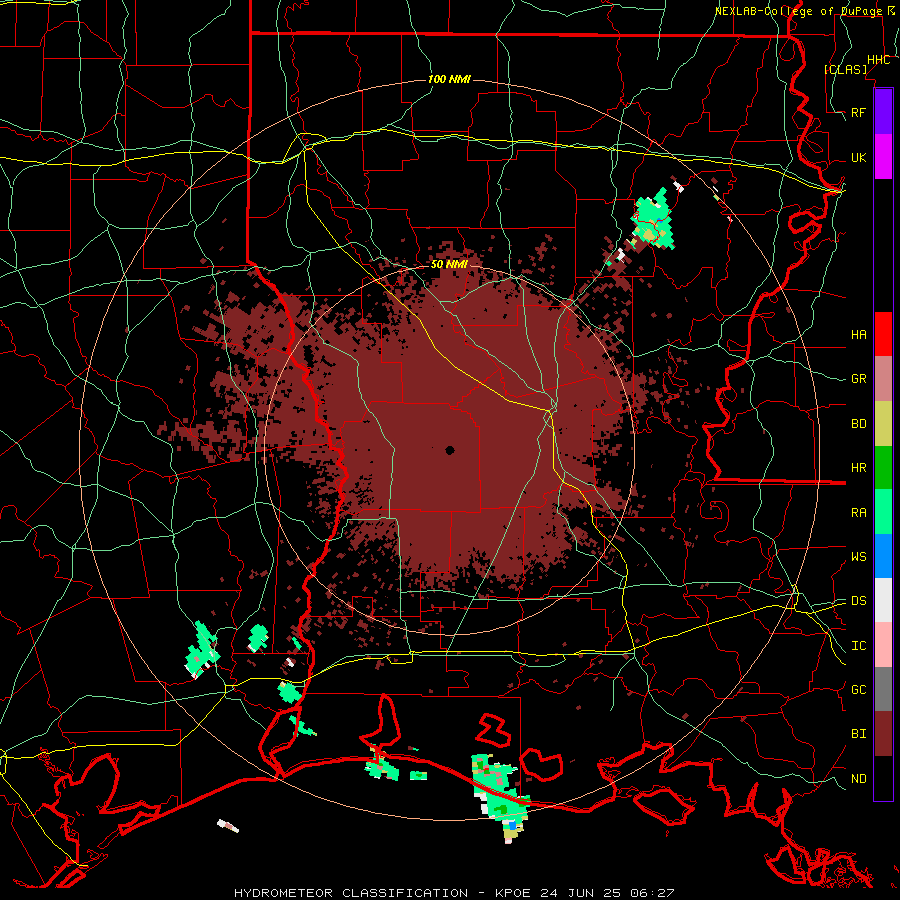Click the GC legend label
900x900 pixels.
point(858,689)
